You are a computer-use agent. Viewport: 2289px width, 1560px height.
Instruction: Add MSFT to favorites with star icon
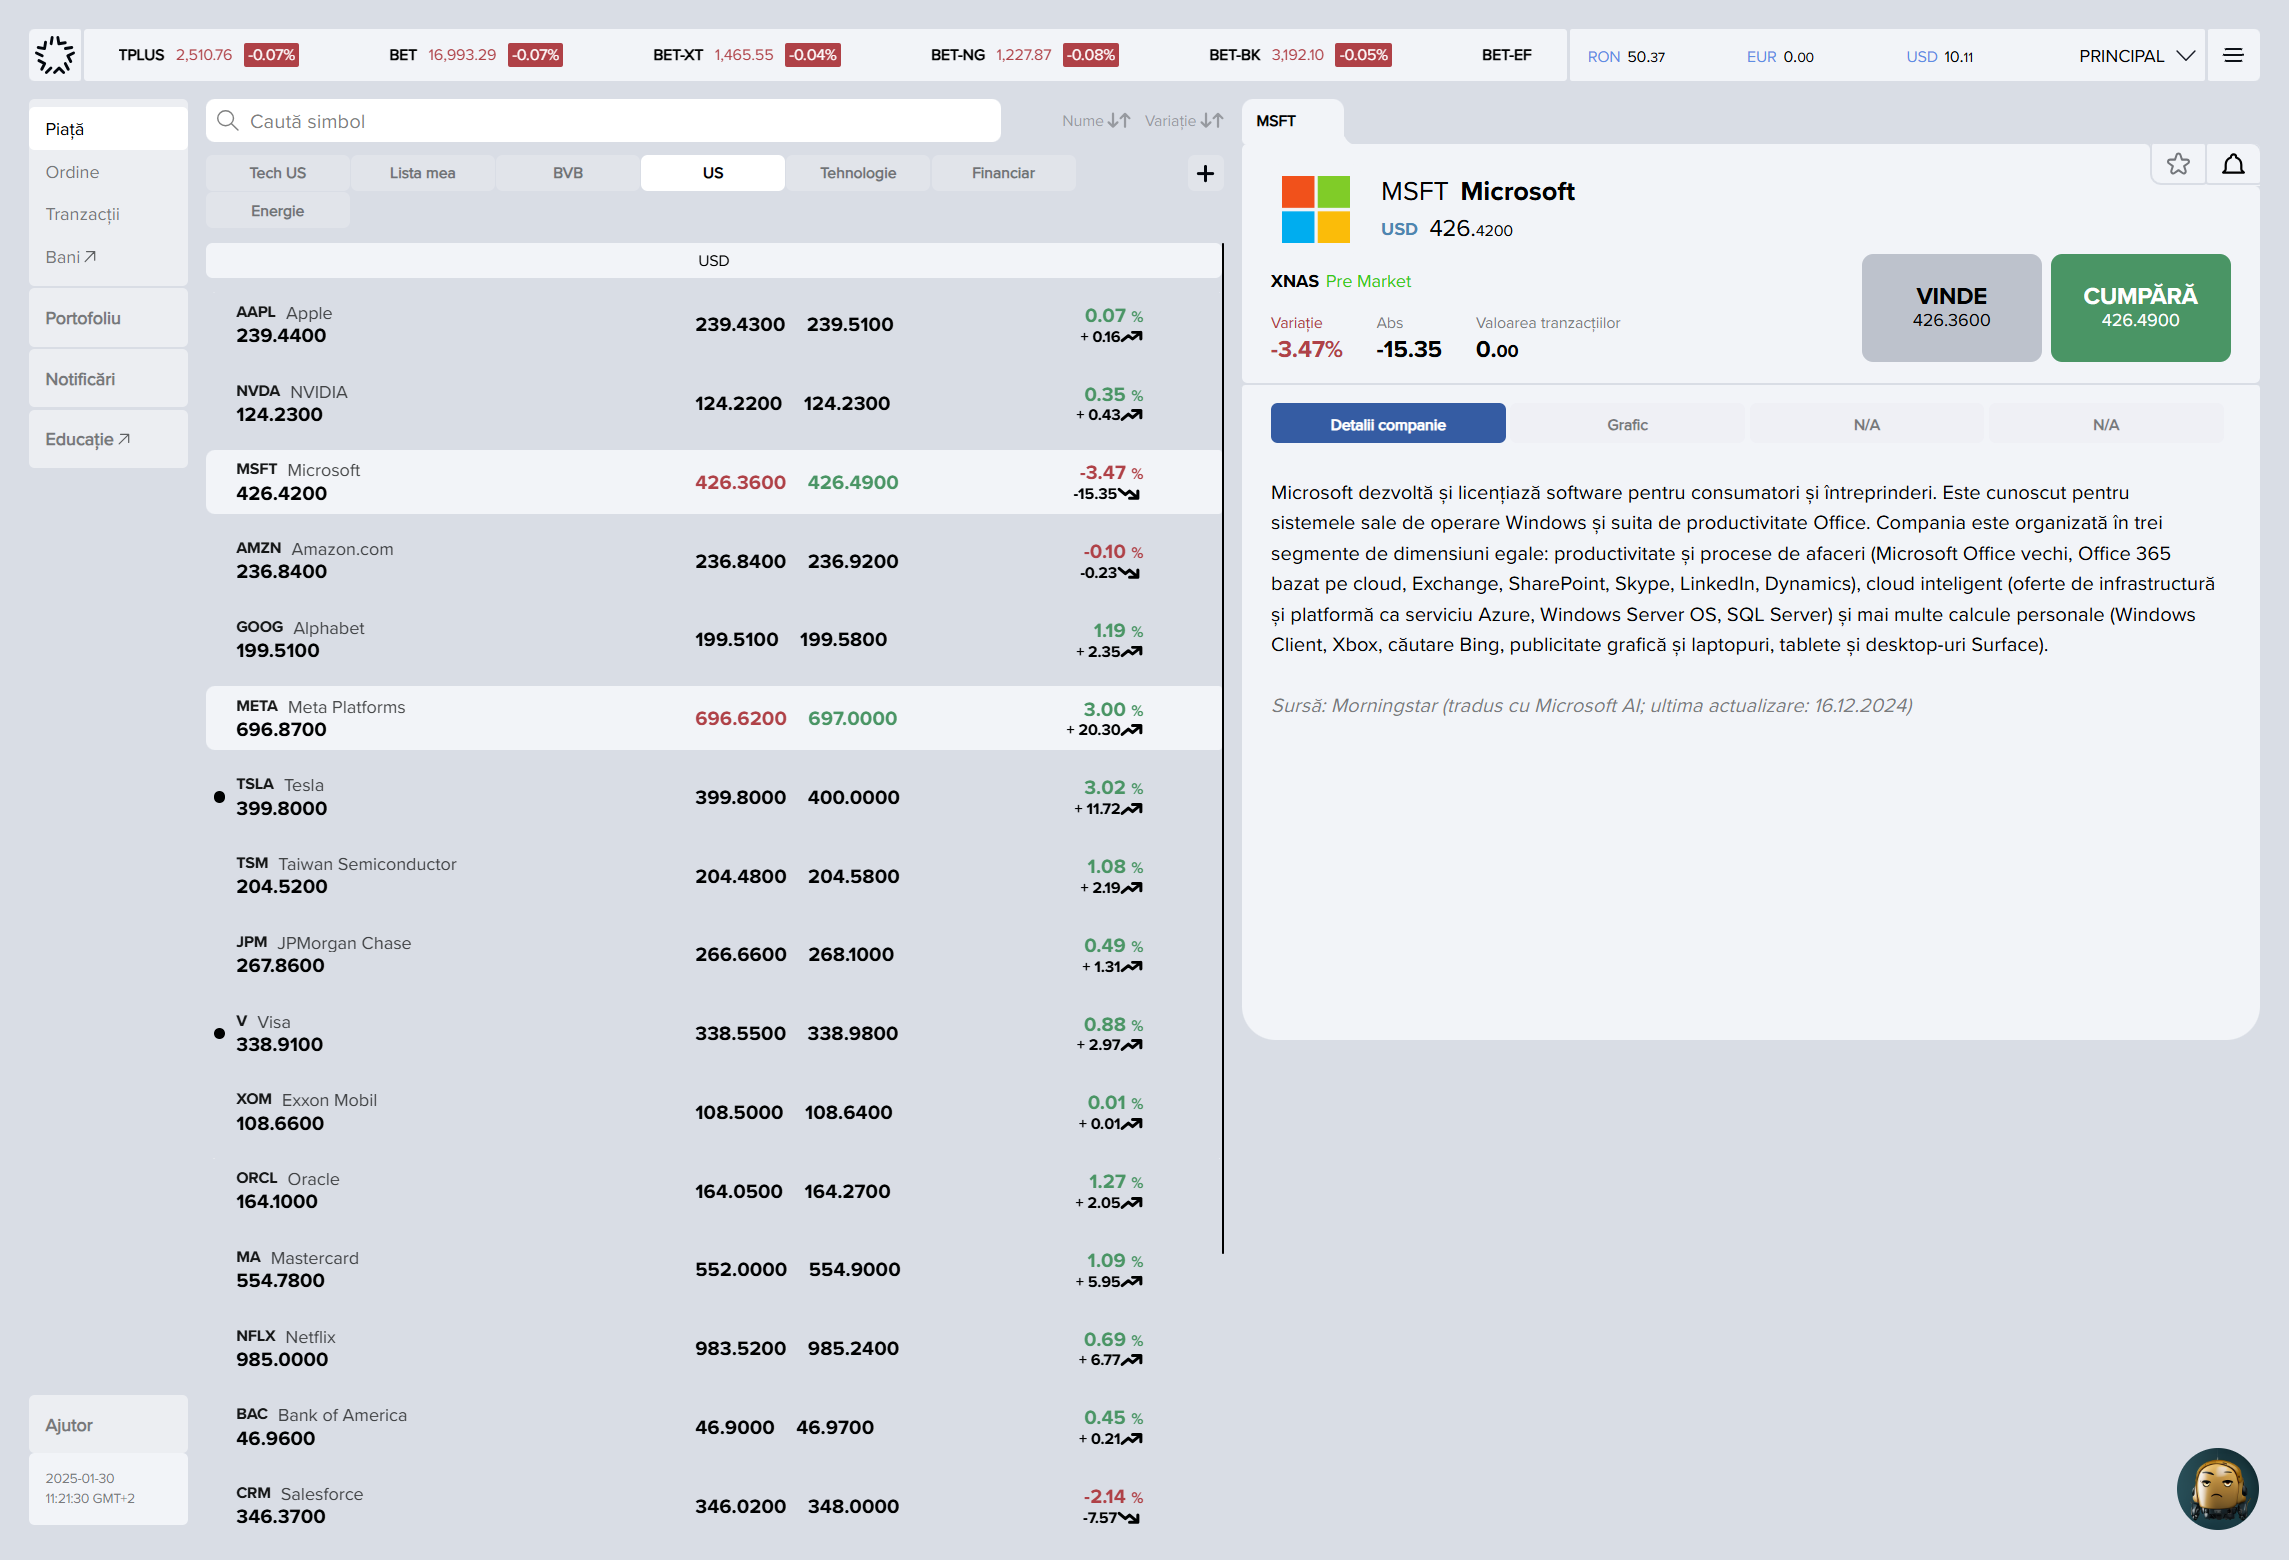[x=2178, y=164]
